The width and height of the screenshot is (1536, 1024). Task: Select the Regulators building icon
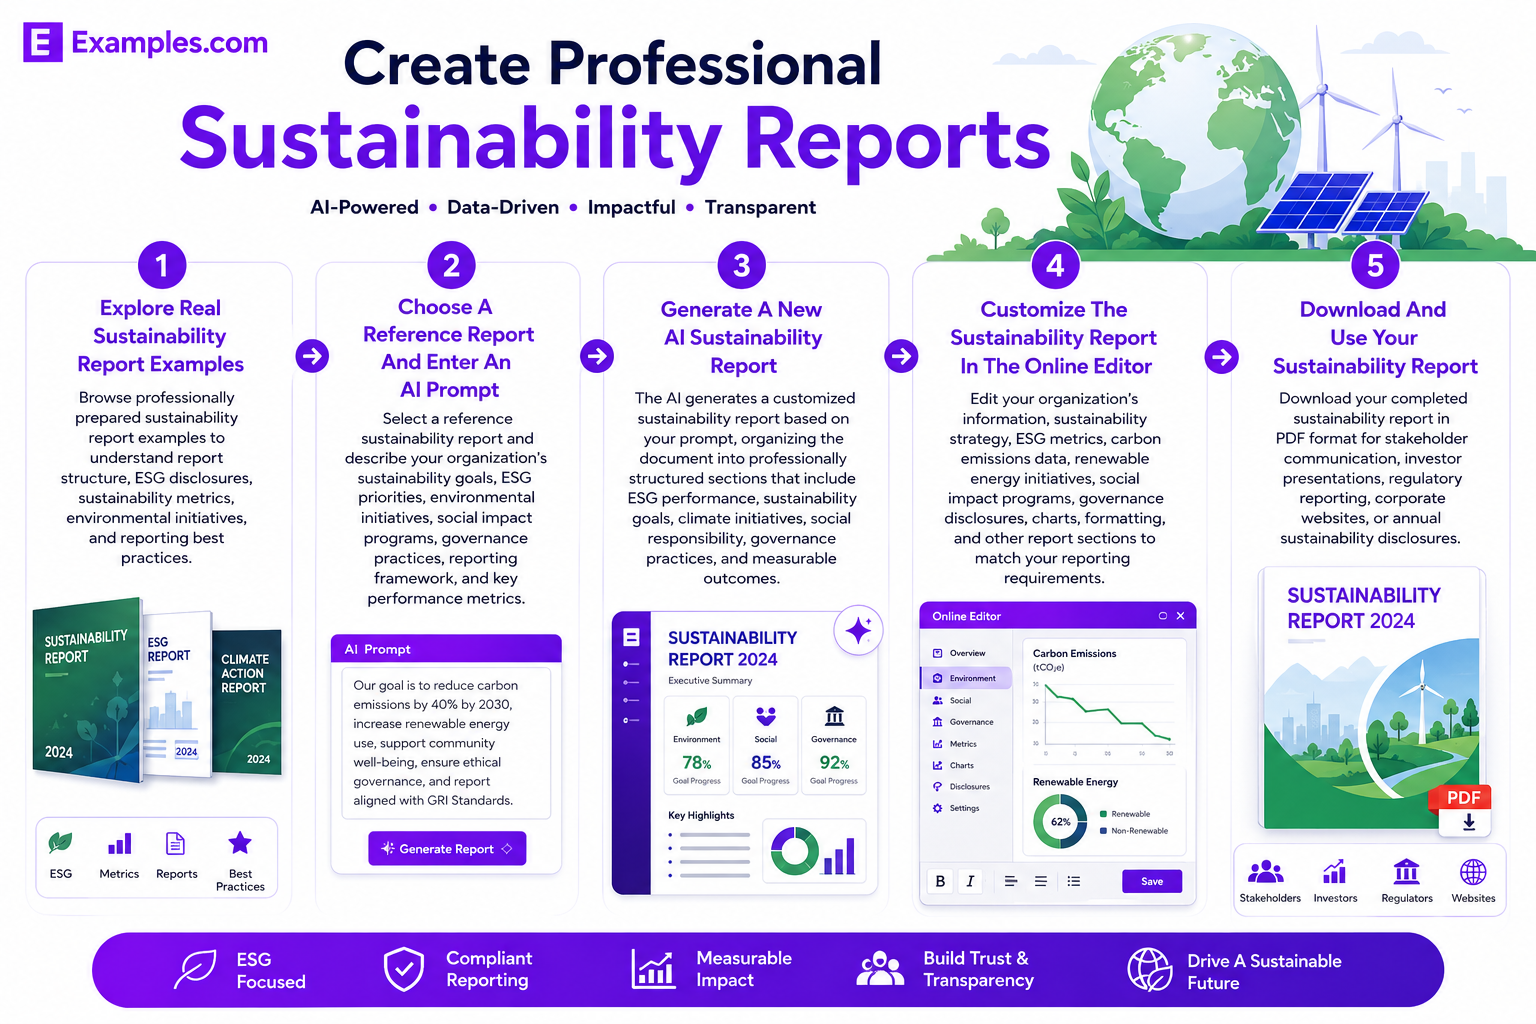pos(1406,872)
